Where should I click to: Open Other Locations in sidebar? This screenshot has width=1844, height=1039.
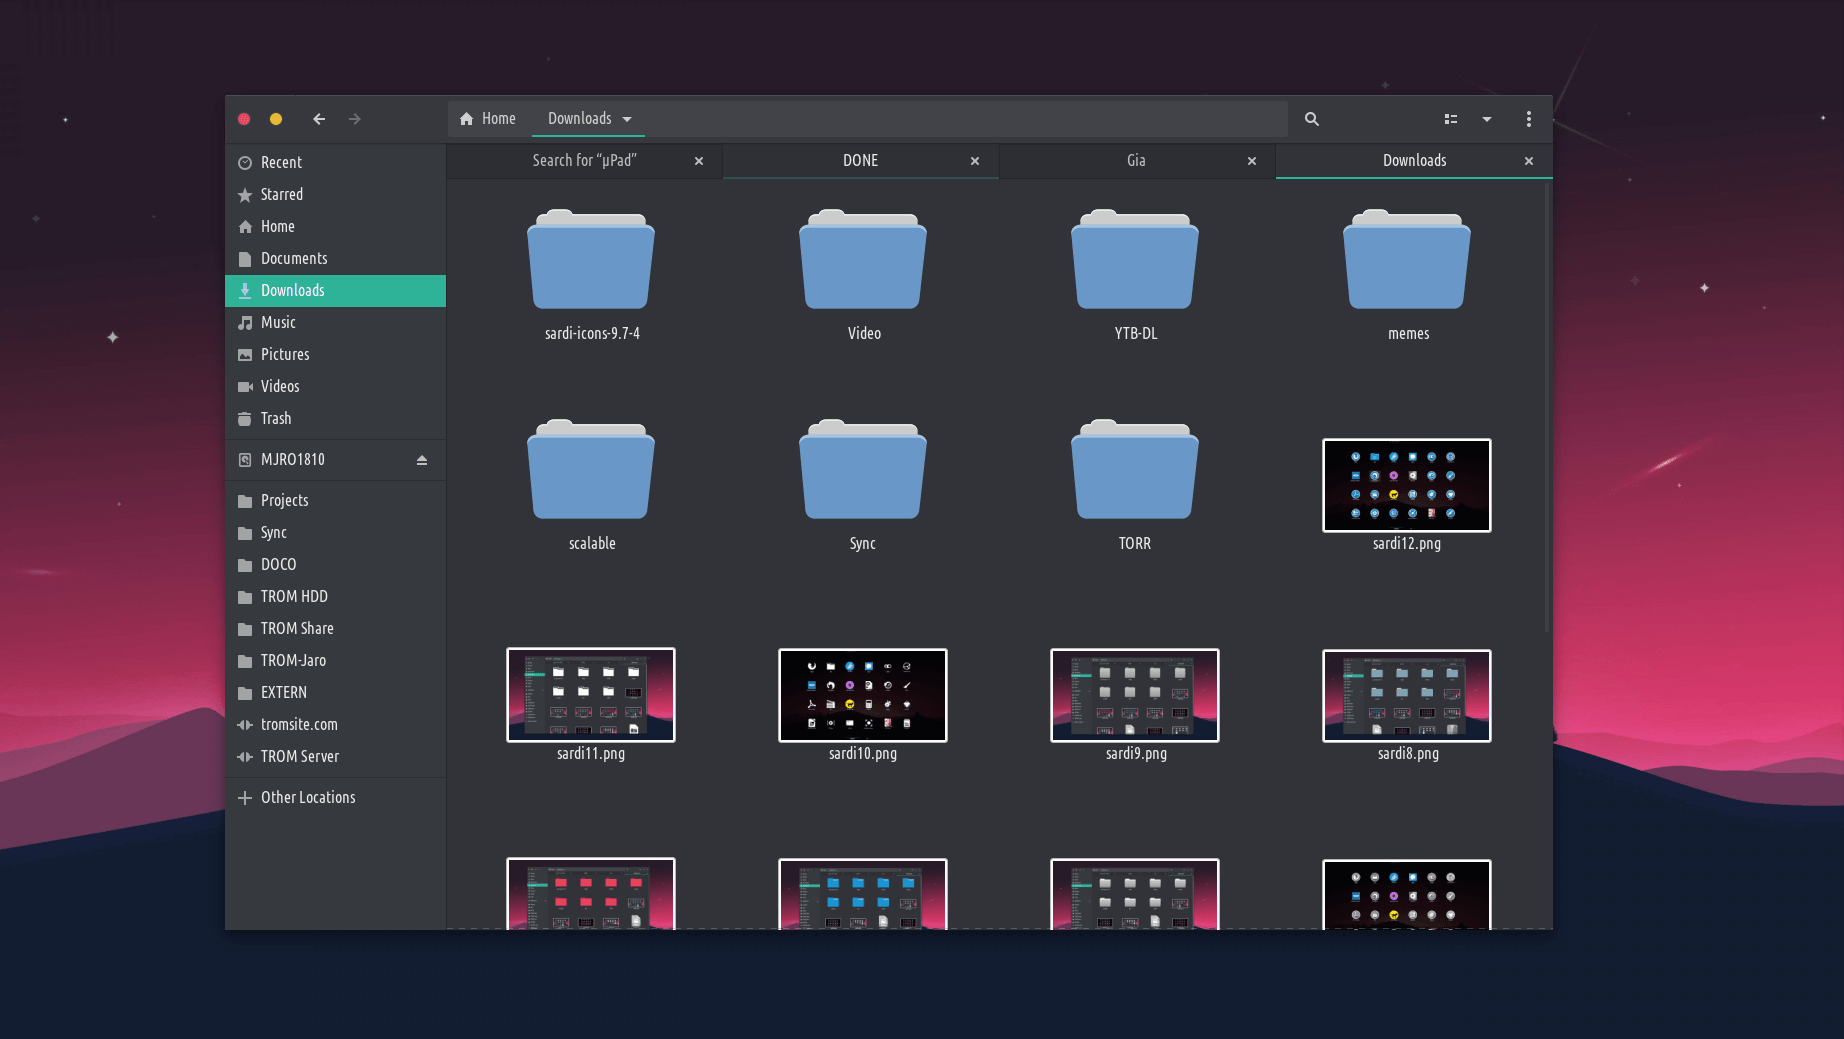pos(307,798)
